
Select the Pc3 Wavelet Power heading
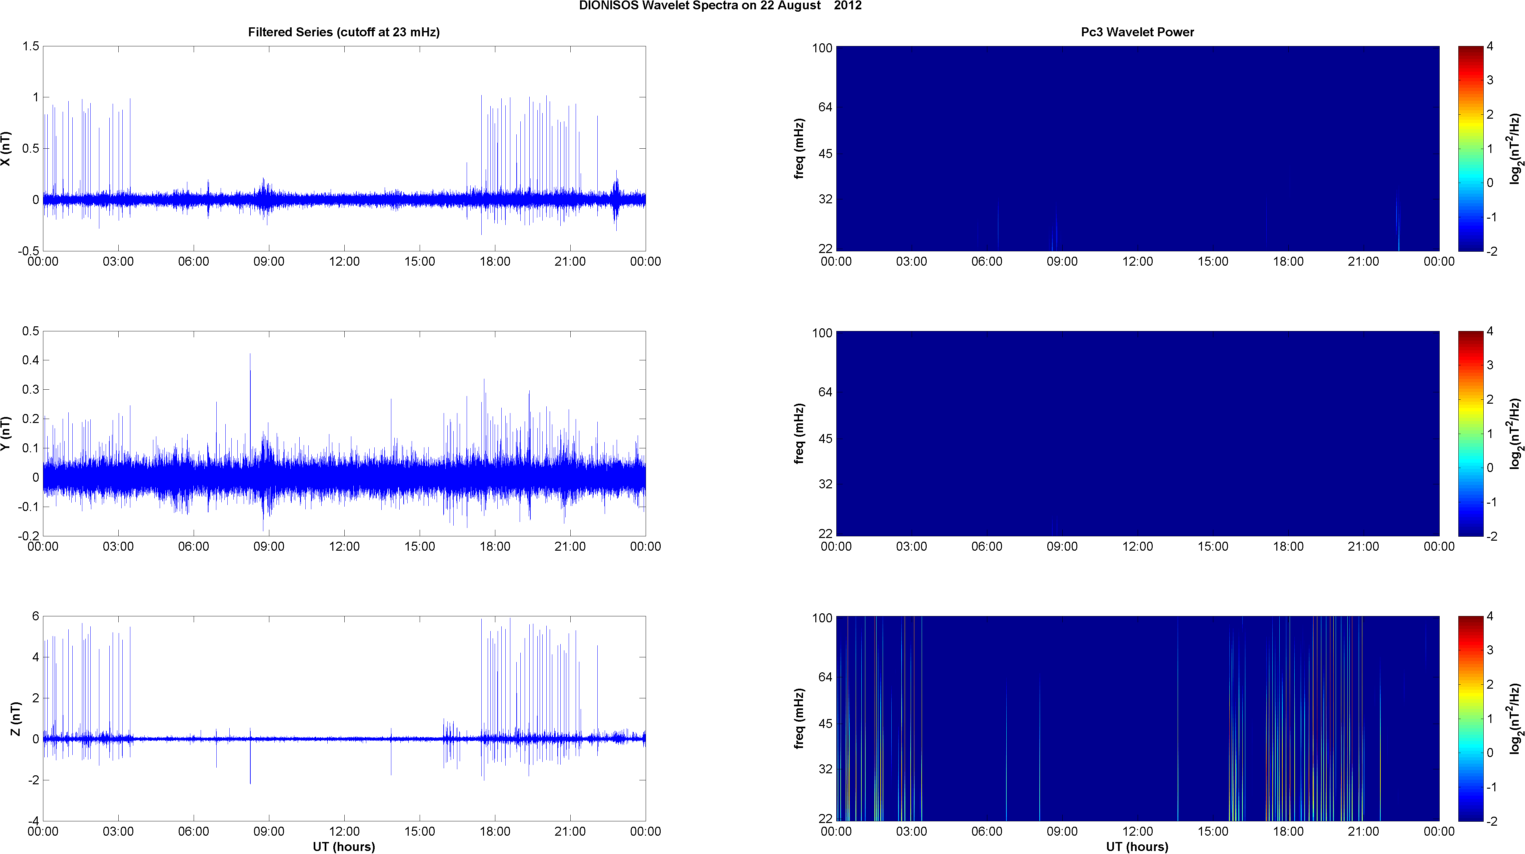click(x=1137, y=32)
